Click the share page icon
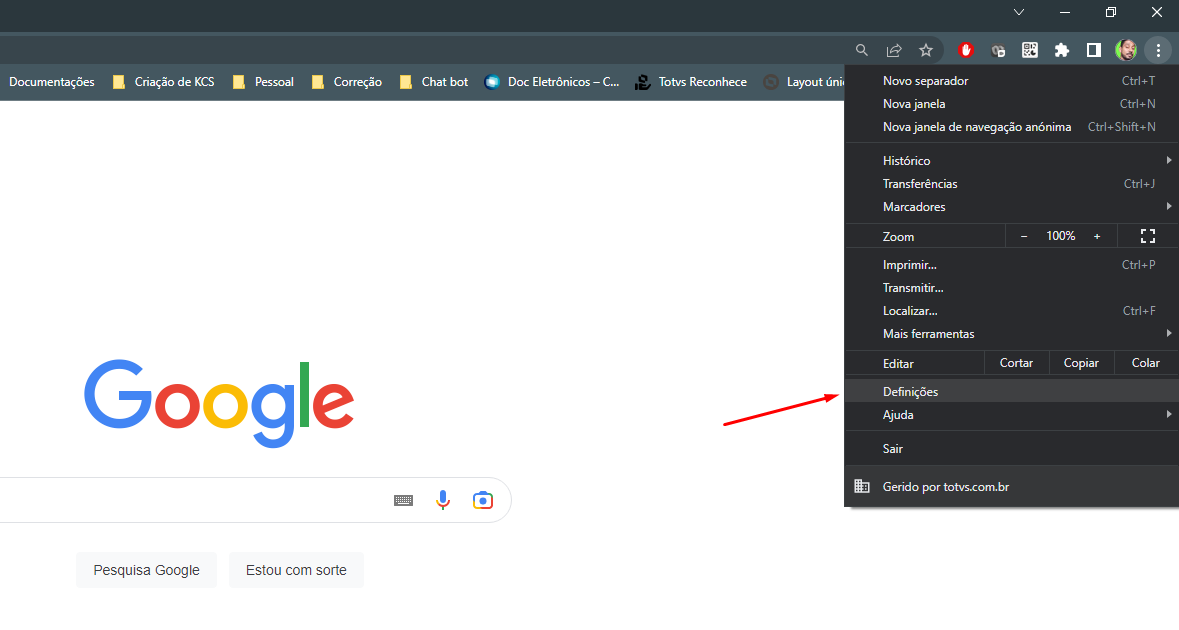The image size is (1179, 630). coord(894,50)
